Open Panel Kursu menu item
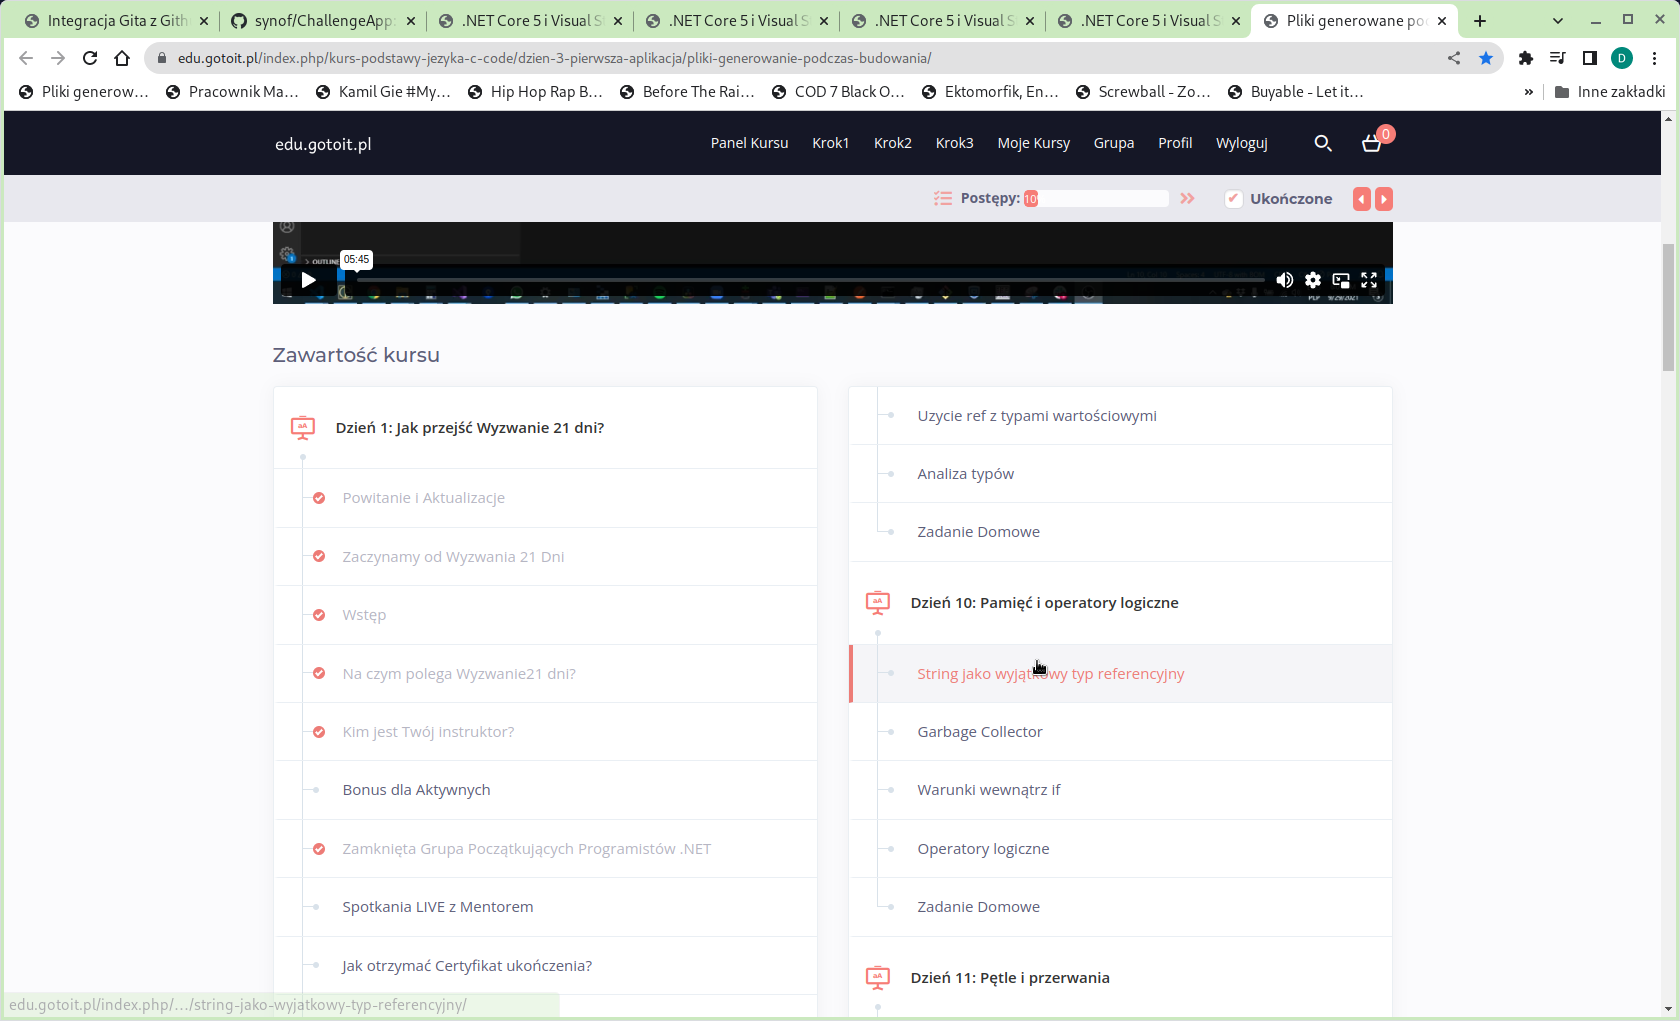This screenshot has height=1021, width=1680. coord(749,143)
